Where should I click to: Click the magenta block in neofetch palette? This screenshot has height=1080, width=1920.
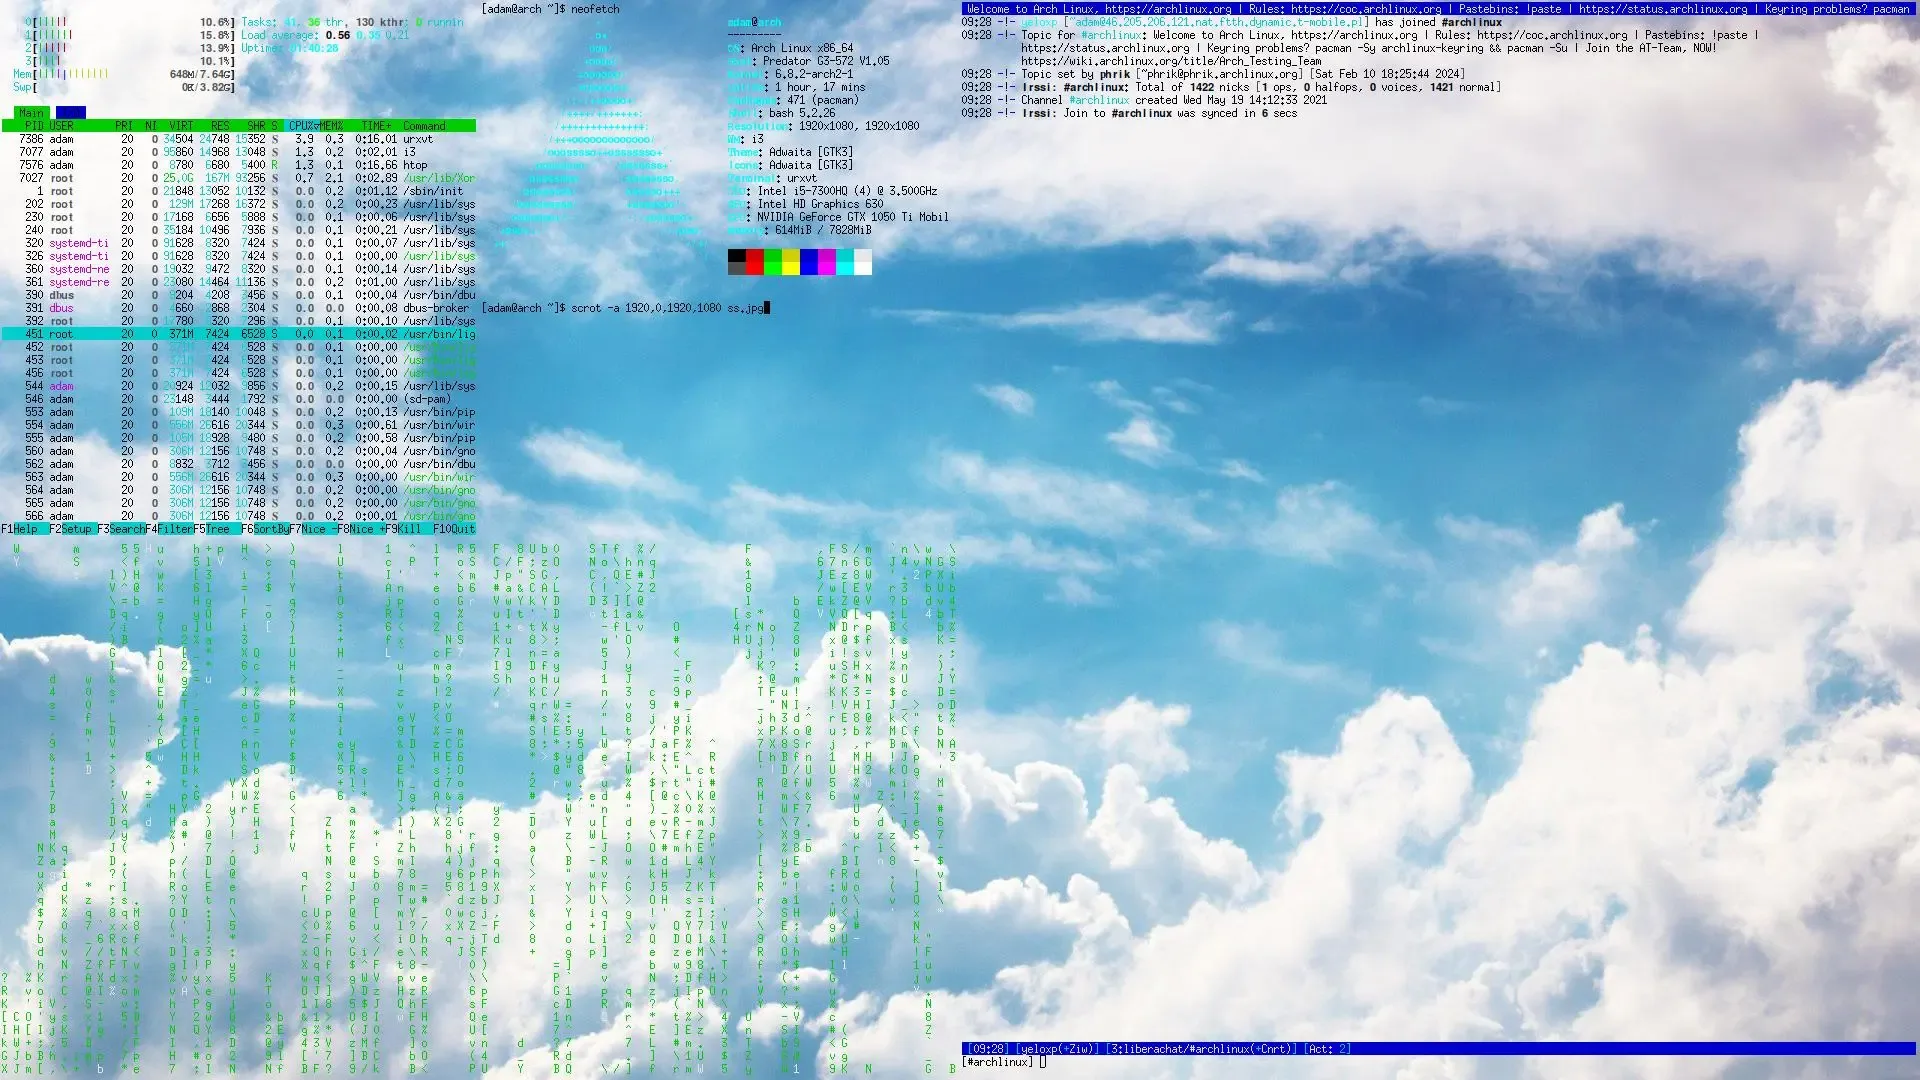(827, 262)
